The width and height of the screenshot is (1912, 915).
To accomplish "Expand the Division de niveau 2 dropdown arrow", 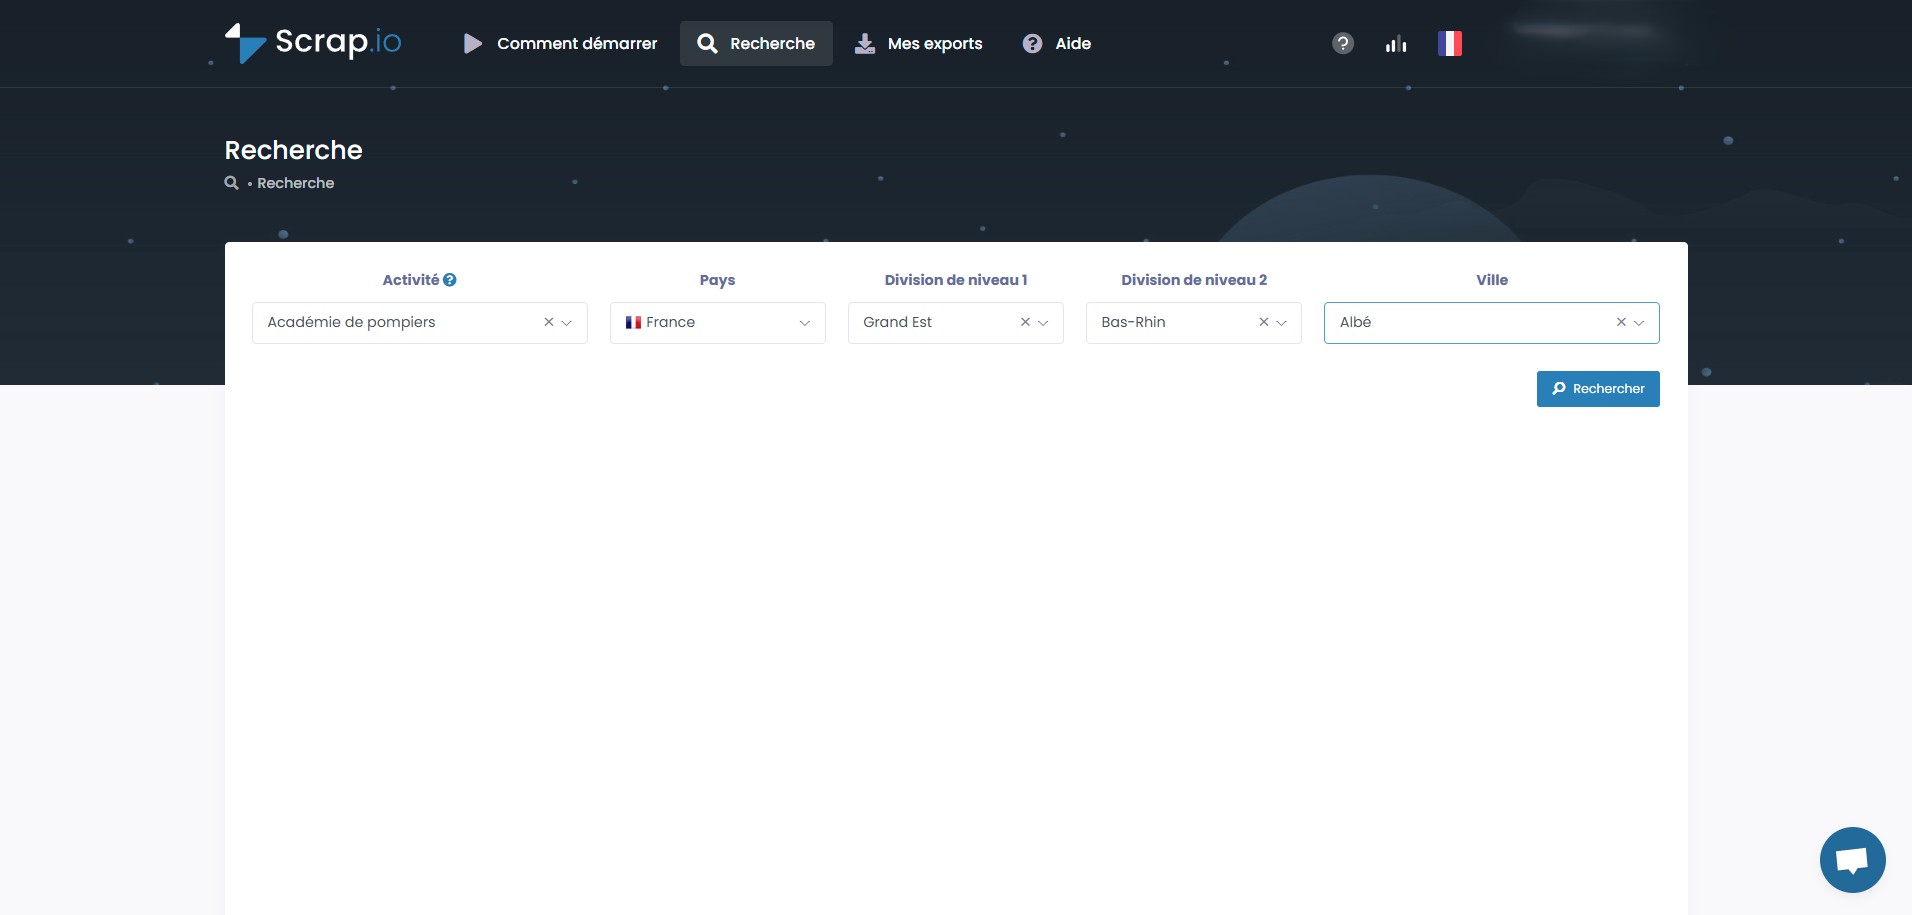I will 1281,323.
